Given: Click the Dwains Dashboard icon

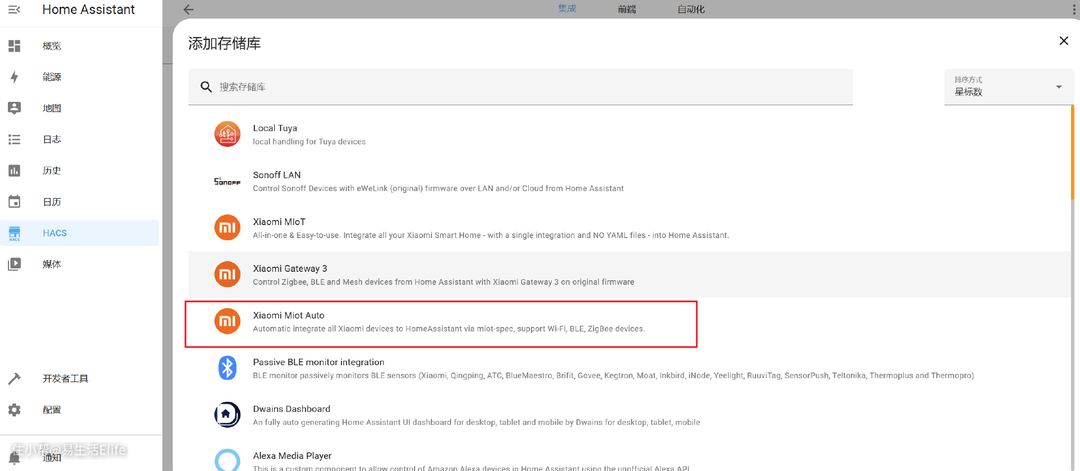Looking at the screenshot, I should tap(227, 414).
